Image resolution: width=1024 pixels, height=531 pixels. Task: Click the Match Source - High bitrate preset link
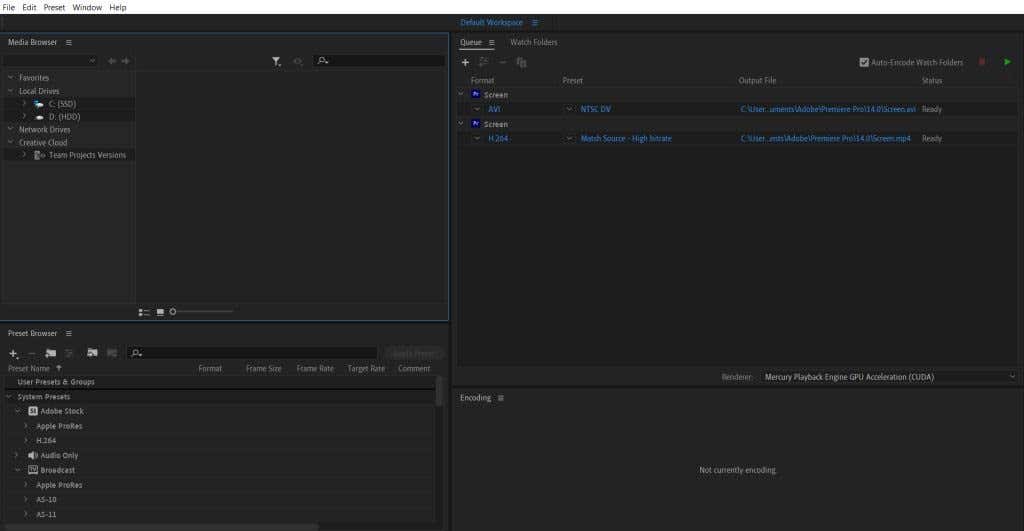pyautogui.click(x=626, y=138)
